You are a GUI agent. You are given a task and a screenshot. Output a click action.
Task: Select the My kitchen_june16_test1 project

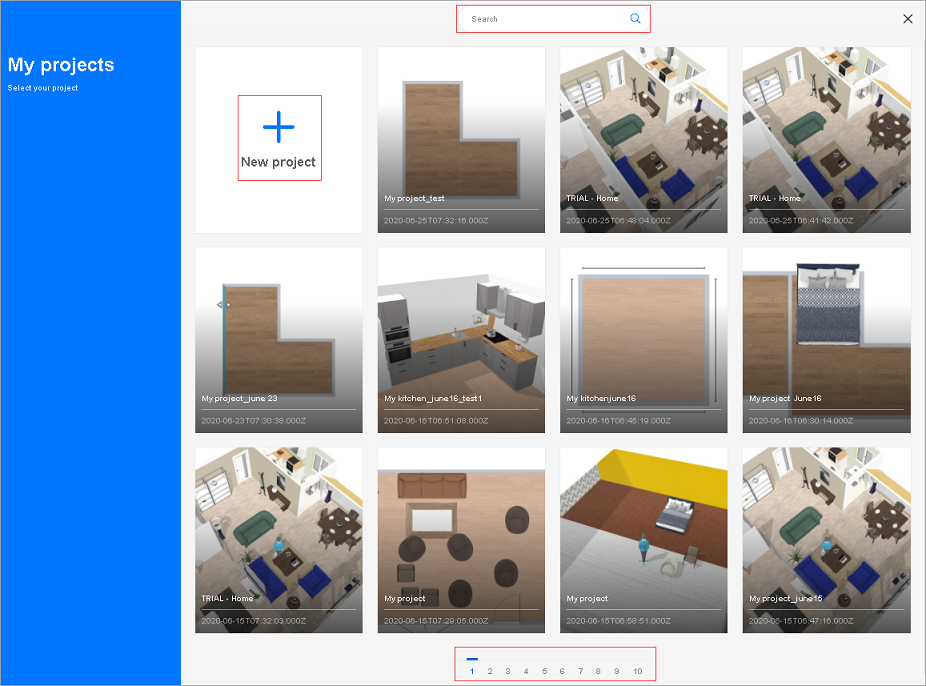tap(461, 340)
